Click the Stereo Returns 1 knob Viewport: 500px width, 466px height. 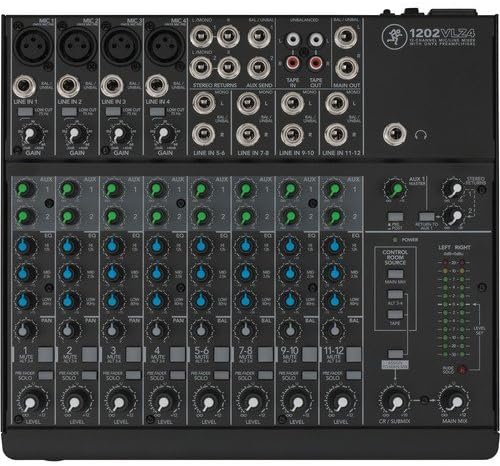453,189
